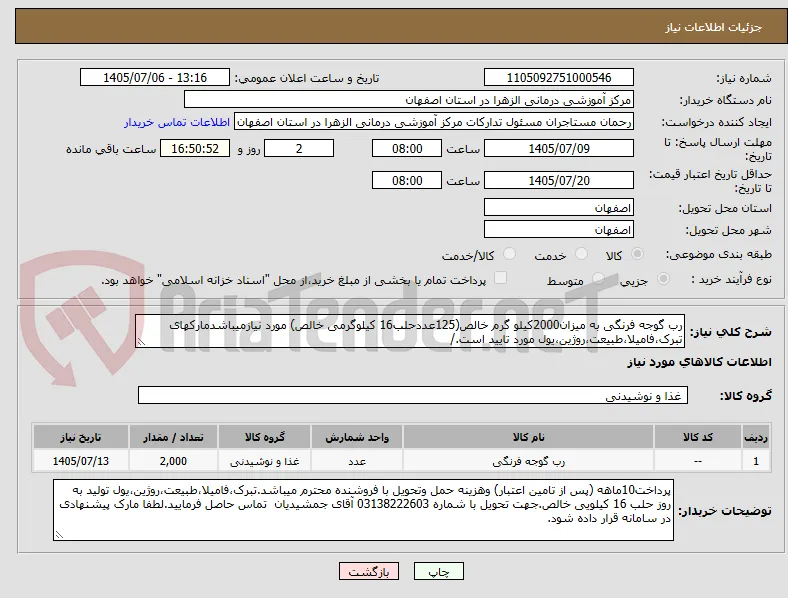Click the response deadline hour 08:00 field
The height and width of the screenshot is (598, 788).
(x=407, y=148)
